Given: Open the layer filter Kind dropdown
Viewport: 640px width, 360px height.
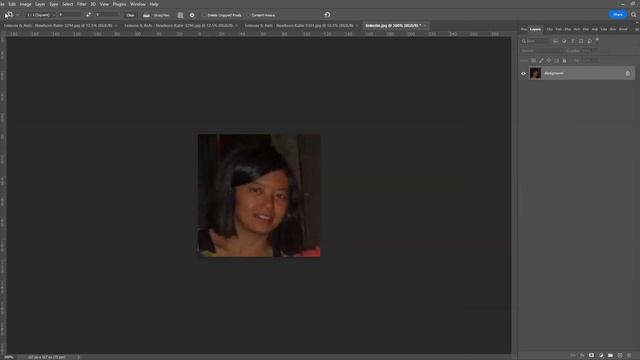Looking at the screenshot, I should [535, 41].
